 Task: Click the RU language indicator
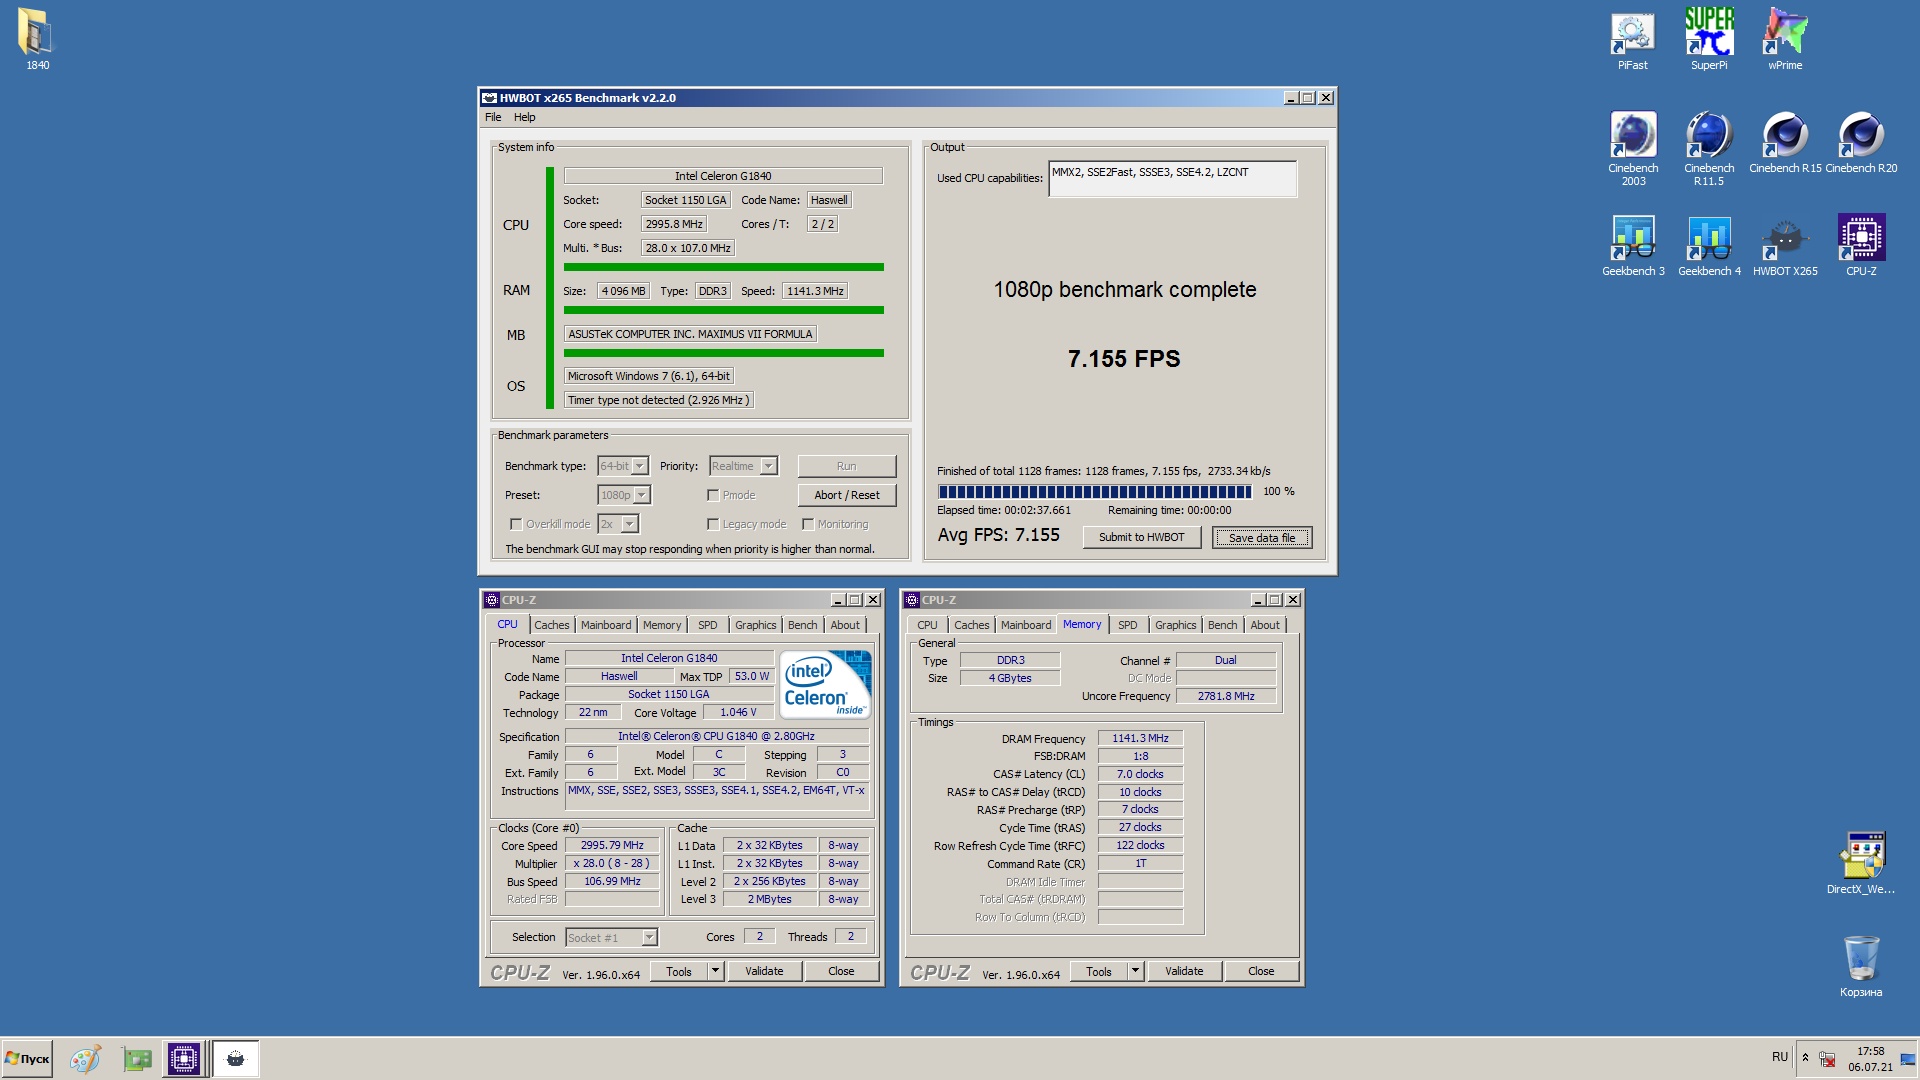point(1779,1057)
